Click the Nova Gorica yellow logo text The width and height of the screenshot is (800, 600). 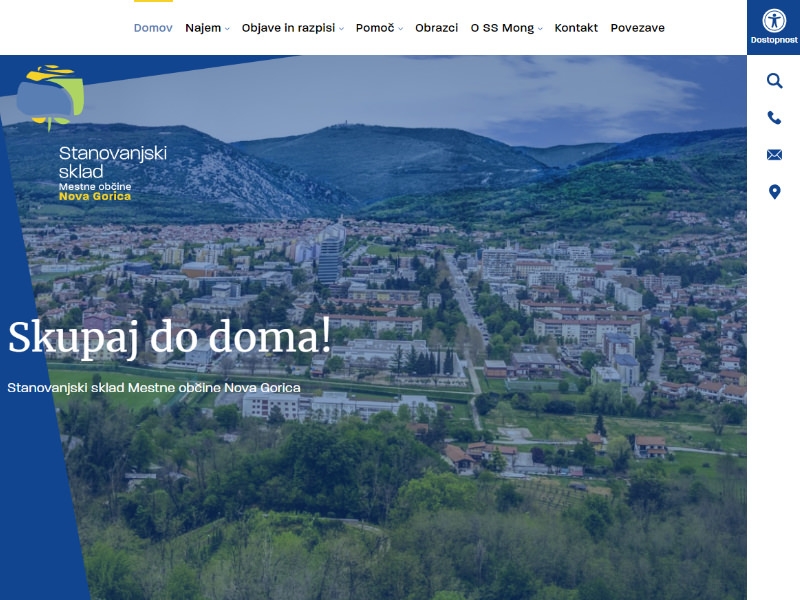point(95,196)
